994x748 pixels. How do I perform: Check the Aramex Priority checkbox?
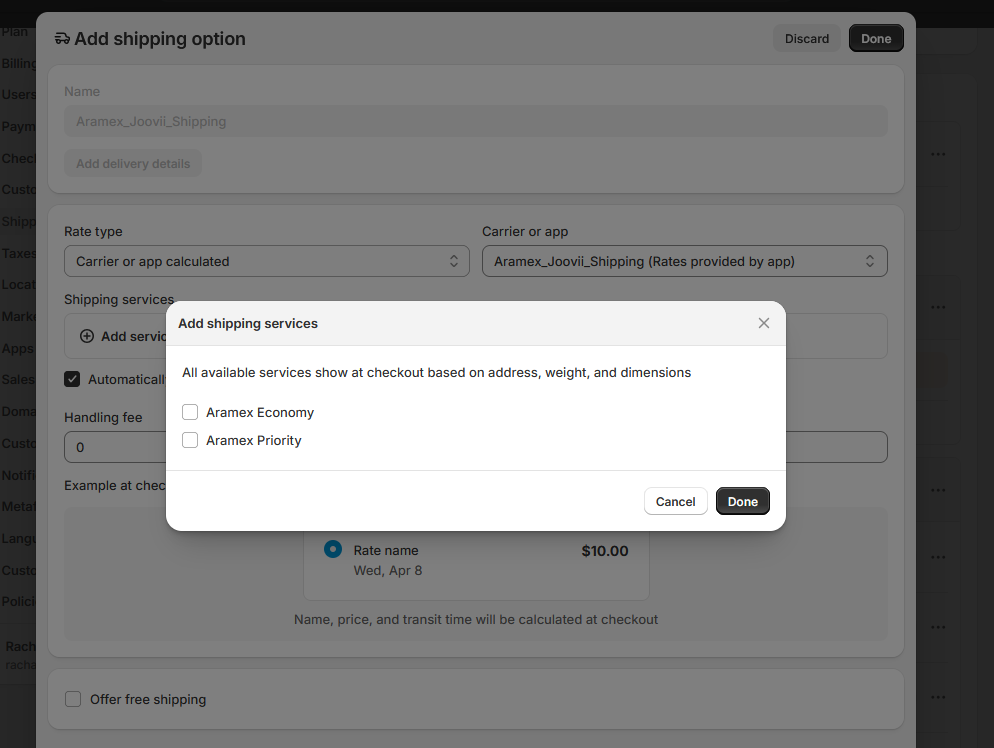[x=190, y=440]
